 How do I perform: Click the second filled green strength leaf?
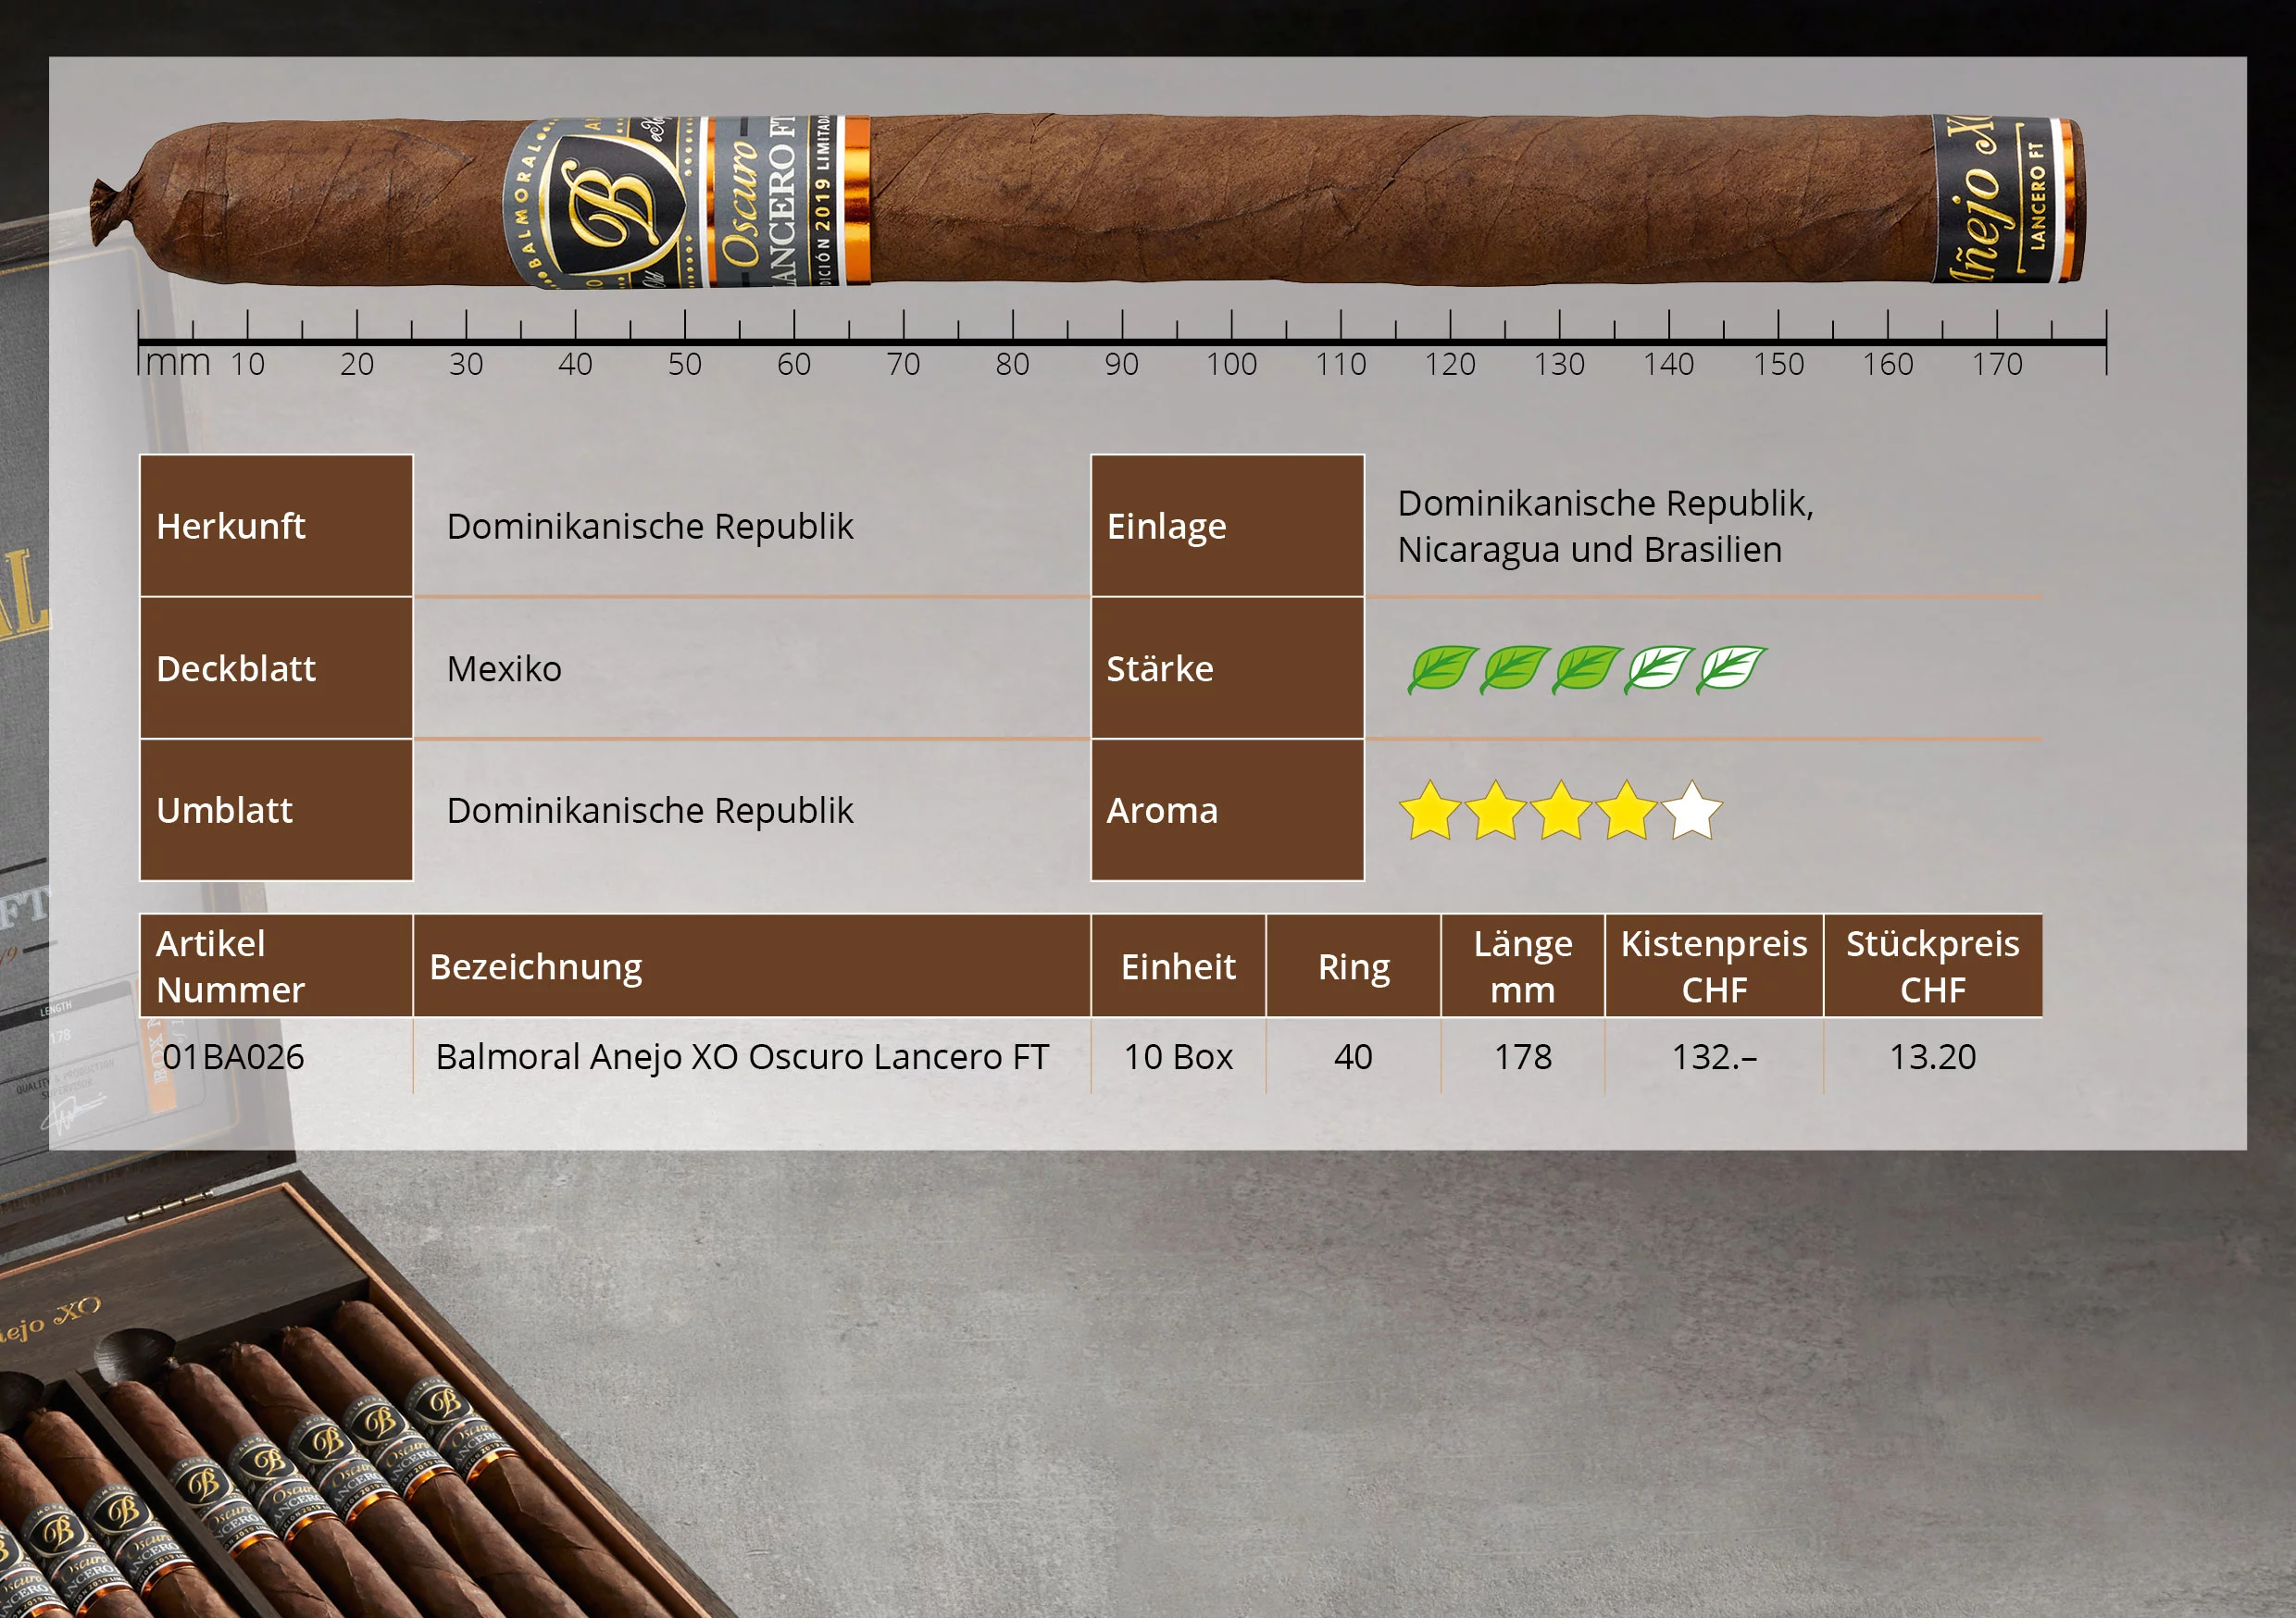[x=1515, y=669]
